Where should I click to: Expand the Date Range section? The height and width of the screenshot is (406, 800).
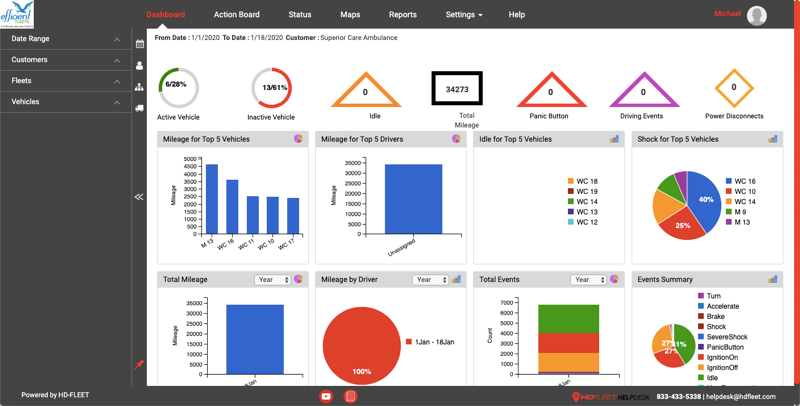[x=66, y=39]
